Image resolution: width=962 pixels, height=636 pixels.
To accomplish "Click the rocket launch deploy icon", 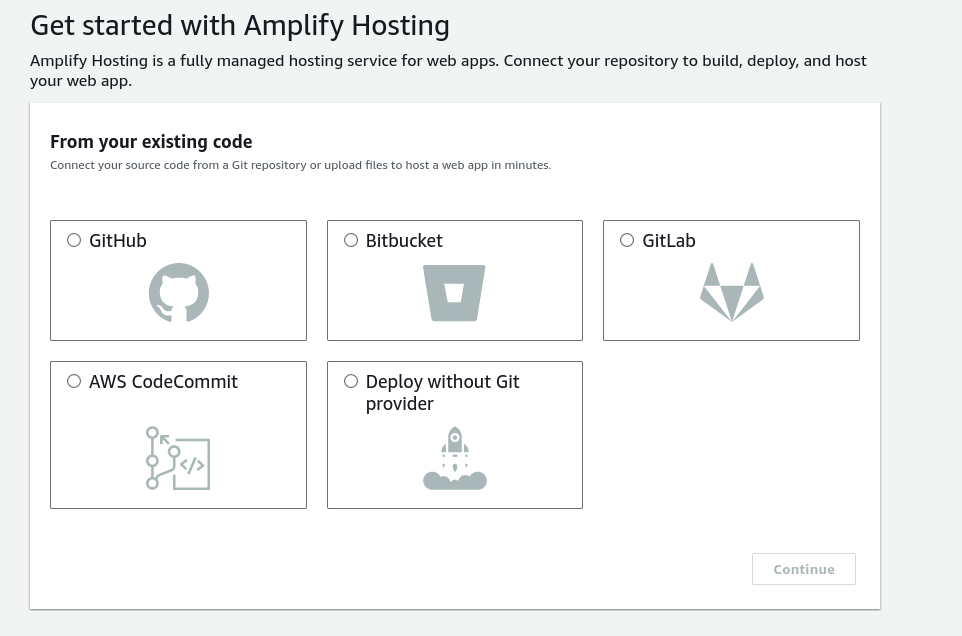I will (455, 458).
